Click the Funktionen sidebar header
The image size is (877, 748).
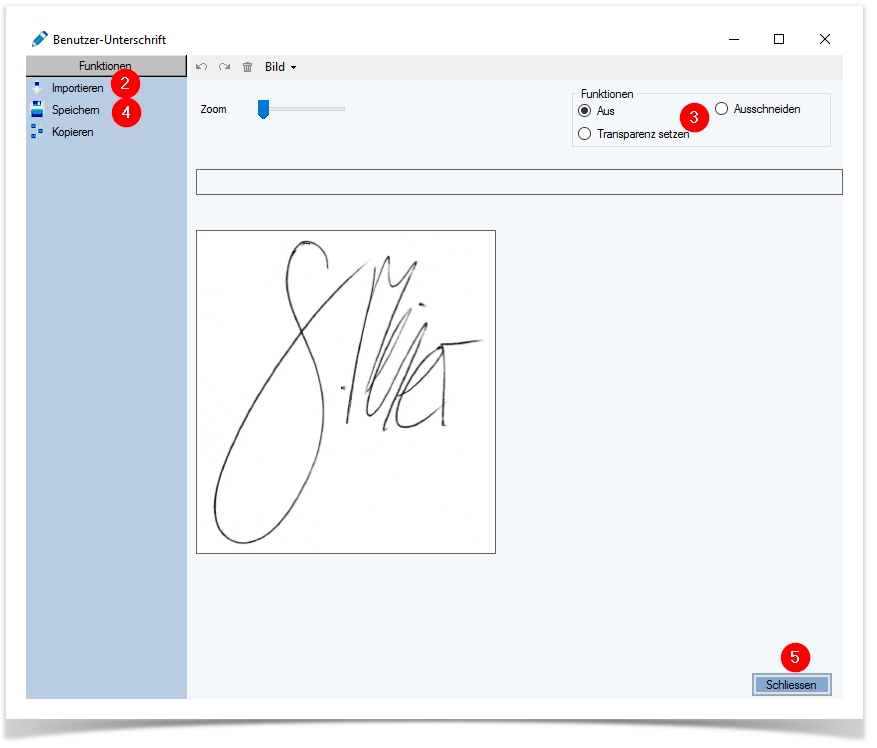106,66
